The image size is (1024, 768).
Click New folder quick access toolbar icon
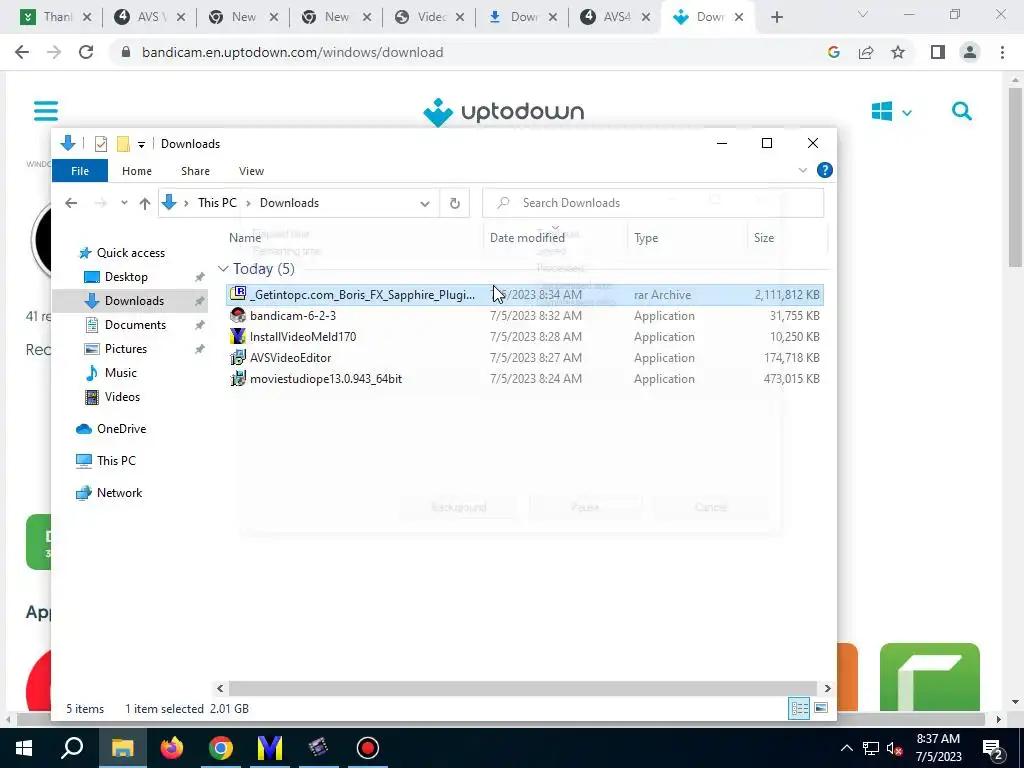123,144
